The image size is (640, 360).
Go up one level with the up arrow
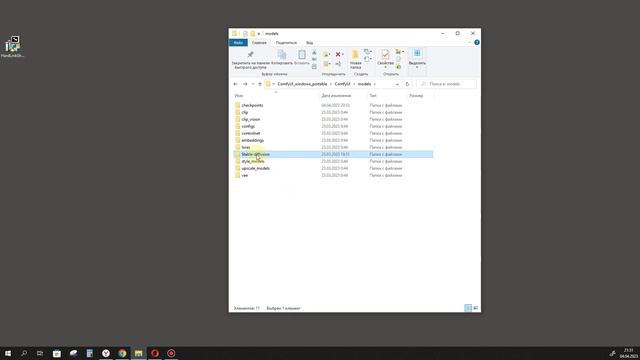pos(260,84)
